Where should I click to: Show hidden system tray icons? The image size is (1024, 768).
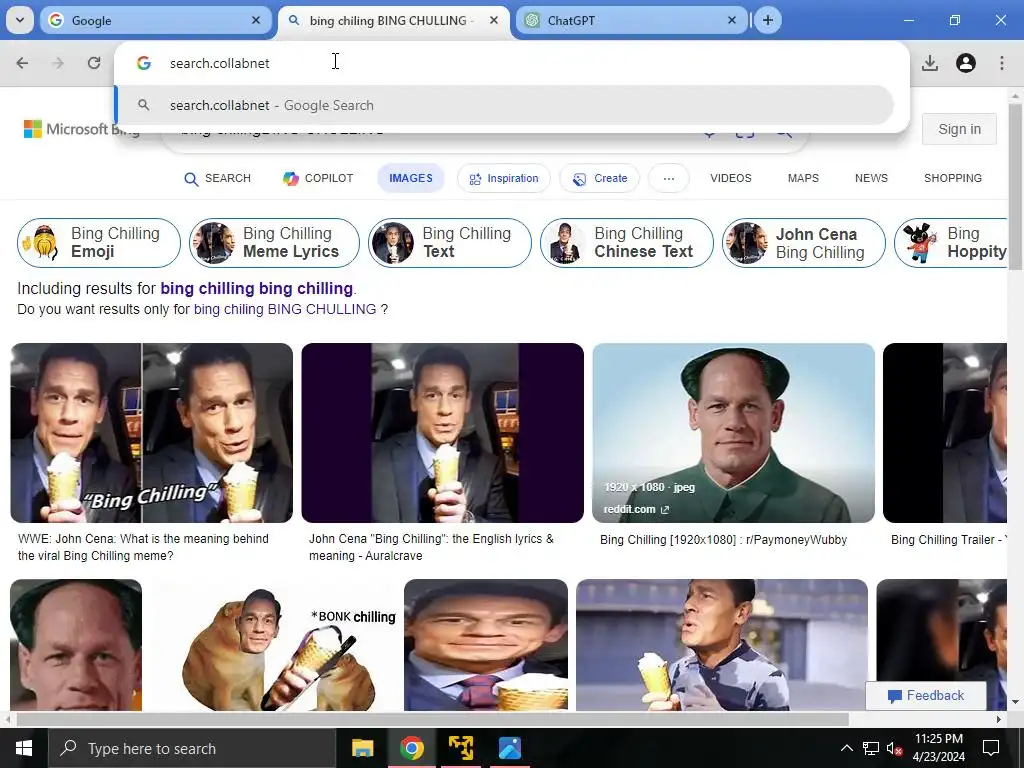coord(846,748)
